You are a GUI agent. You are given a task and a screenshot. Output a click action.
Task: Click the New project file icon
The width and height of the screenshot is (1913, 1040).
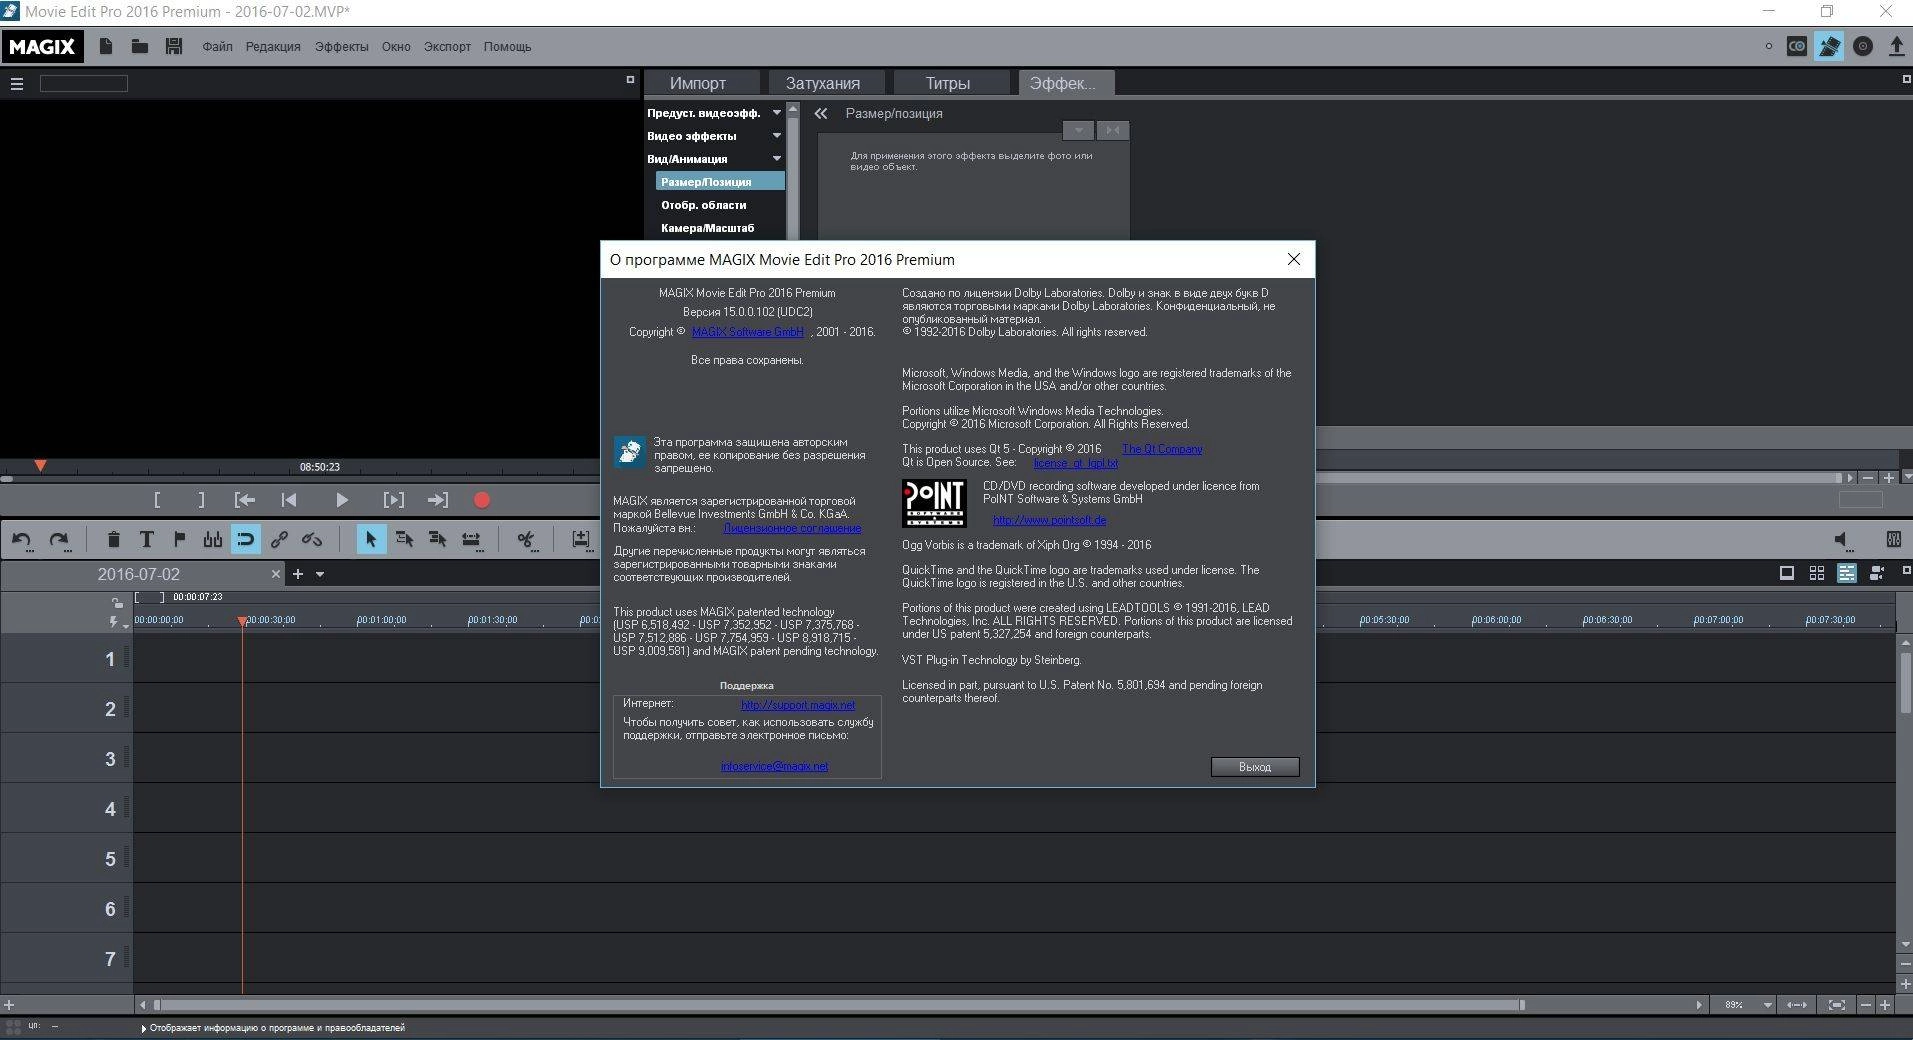[x=106, y=46]
